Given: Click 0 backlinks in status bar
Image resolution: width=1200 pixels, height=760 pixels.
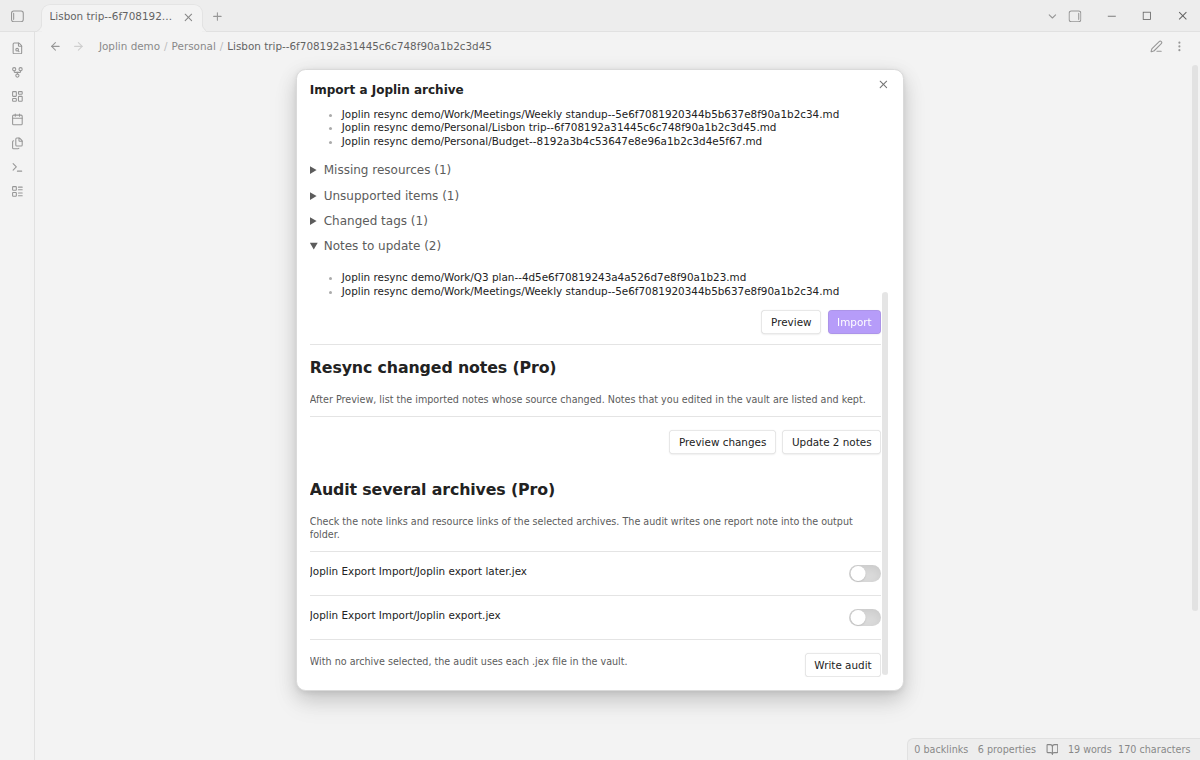Looking at the screenshot, I should [941, 749].
